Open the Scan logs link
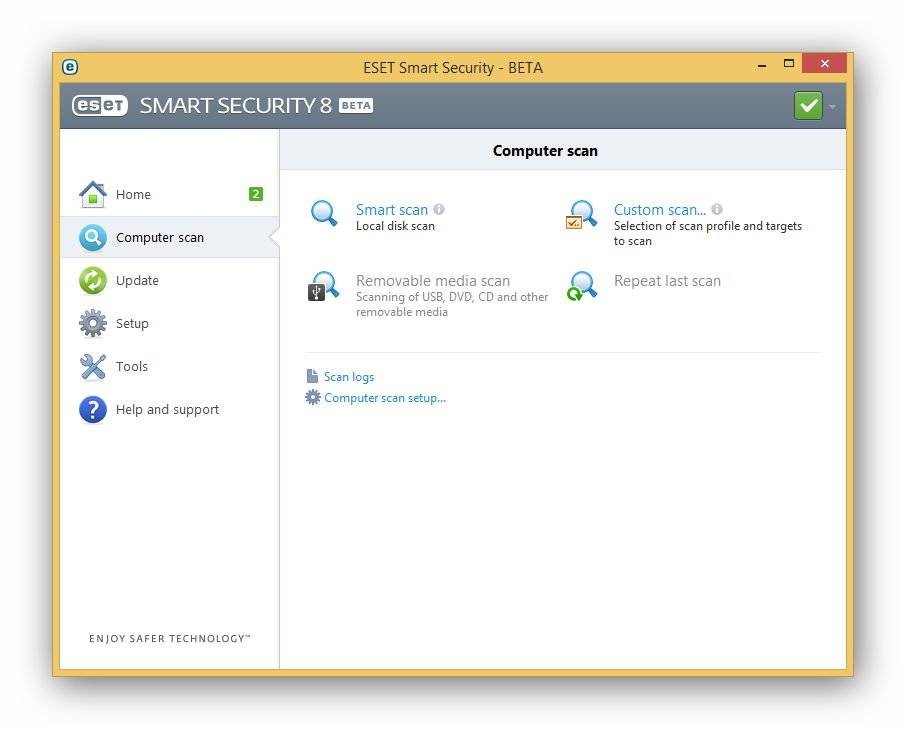Image resolution: width=906 pixels, height=729 pixels. 349,377
